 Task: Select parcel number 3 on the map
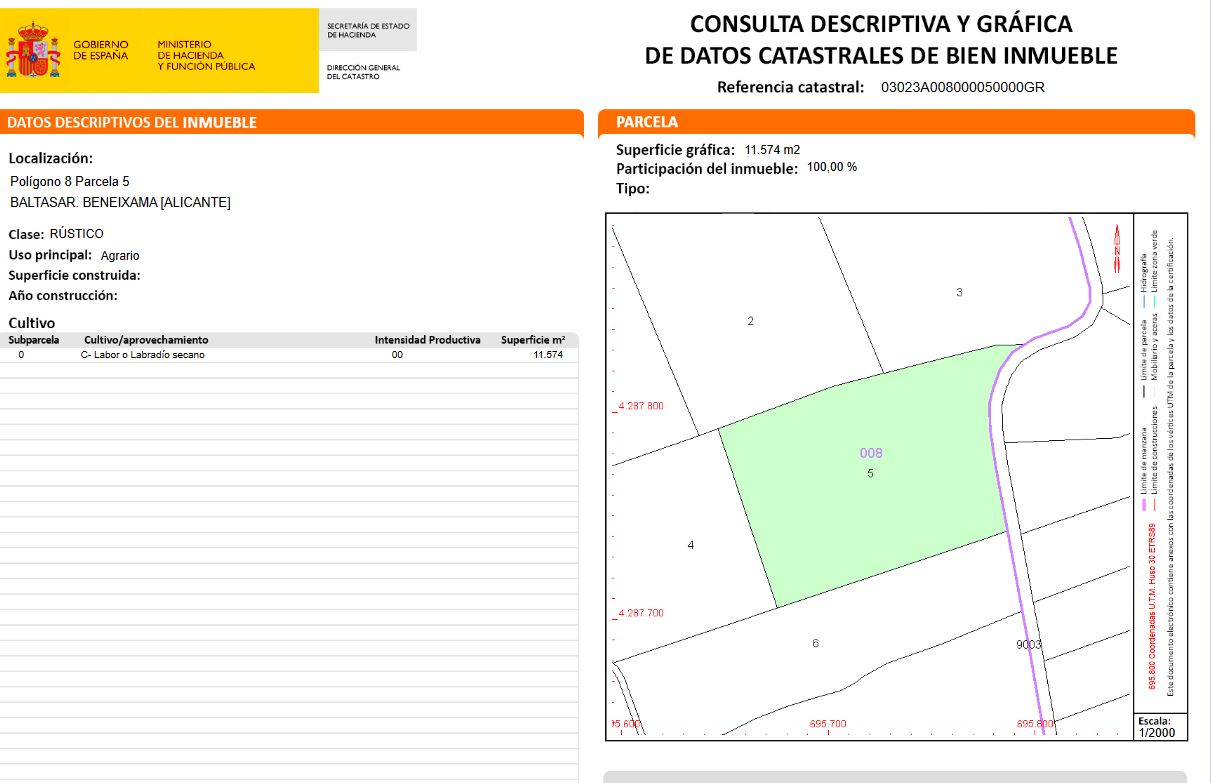tap(959, 292)
